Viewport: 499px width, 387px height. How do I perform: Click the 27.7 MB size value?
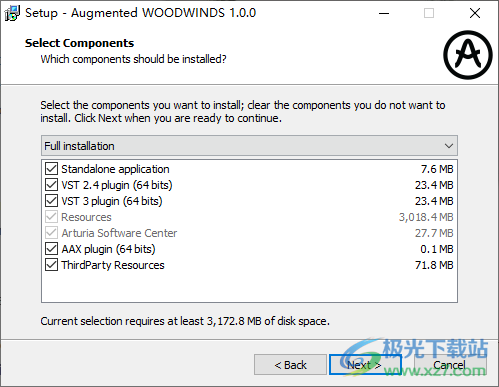point(434,233)
